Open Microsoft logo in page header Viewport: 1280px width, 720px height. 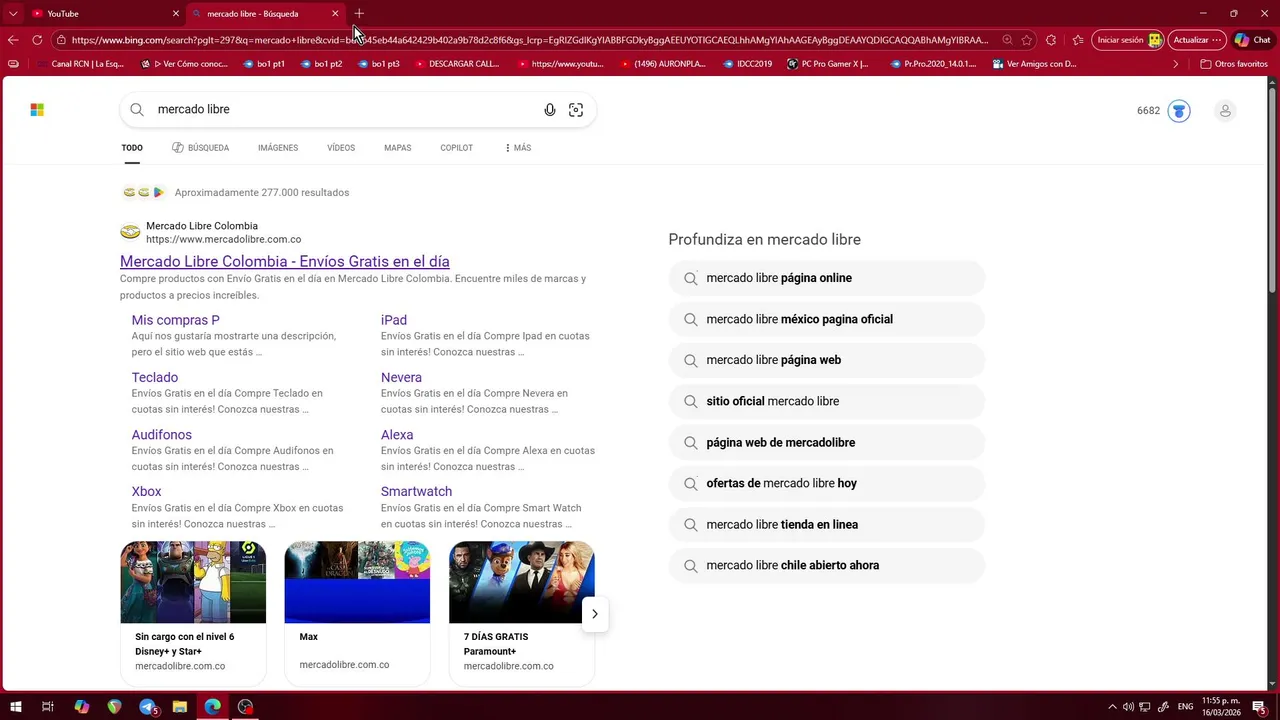click(x=37, y=110)
